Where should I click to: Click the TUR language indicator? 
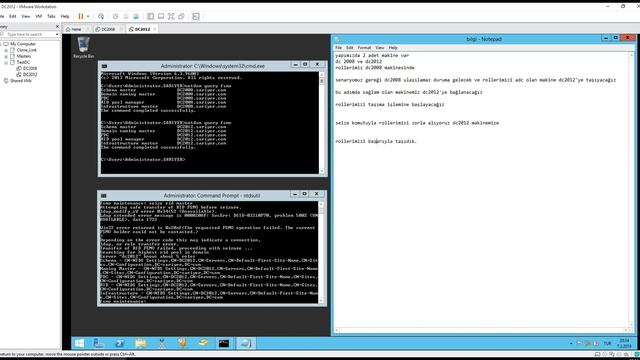pyautogui.click(x=607, y=344)
